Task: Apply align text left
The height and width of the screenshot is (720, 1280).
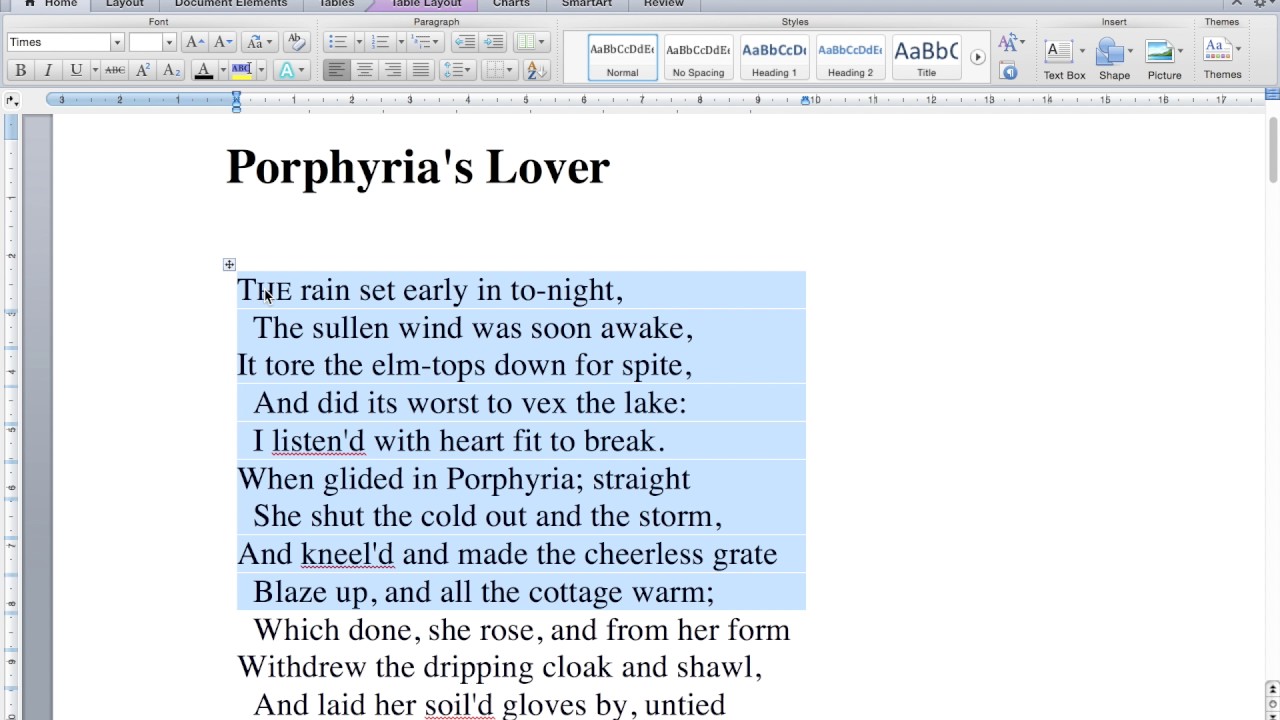Action: coord(336,70)
